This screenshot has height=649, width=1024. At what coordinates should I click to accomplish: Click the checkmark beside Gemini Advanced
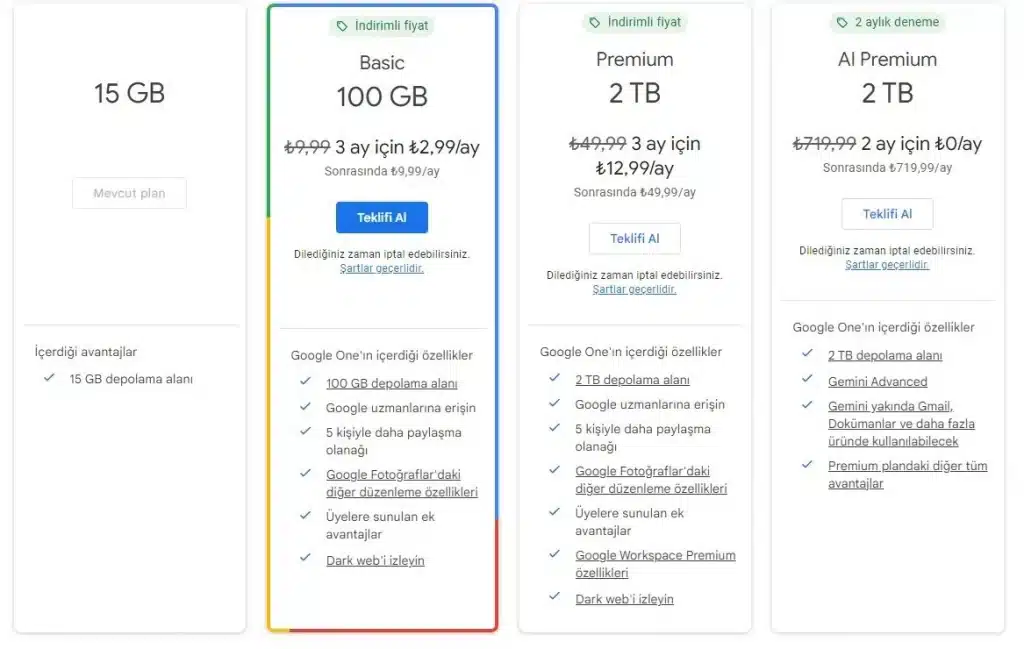coord(807,379)
